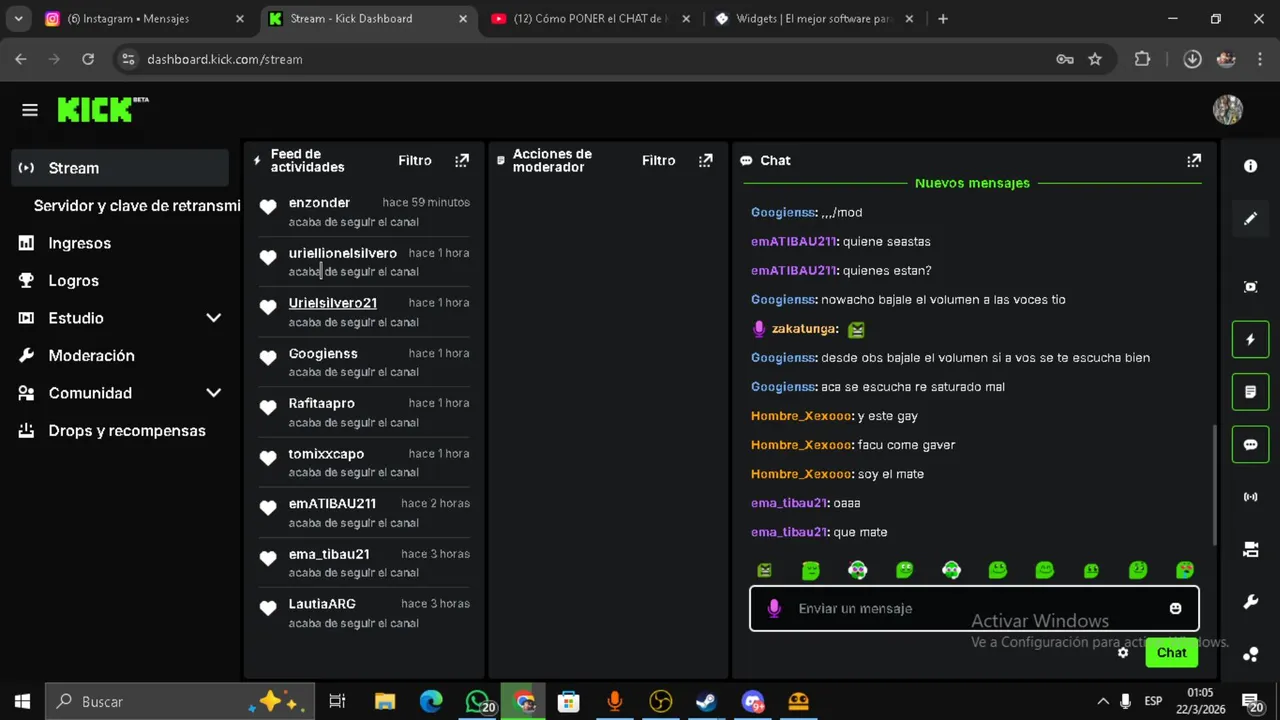
Task: Click uriellionelsilvero in activity feed
Action: (343, 253)
